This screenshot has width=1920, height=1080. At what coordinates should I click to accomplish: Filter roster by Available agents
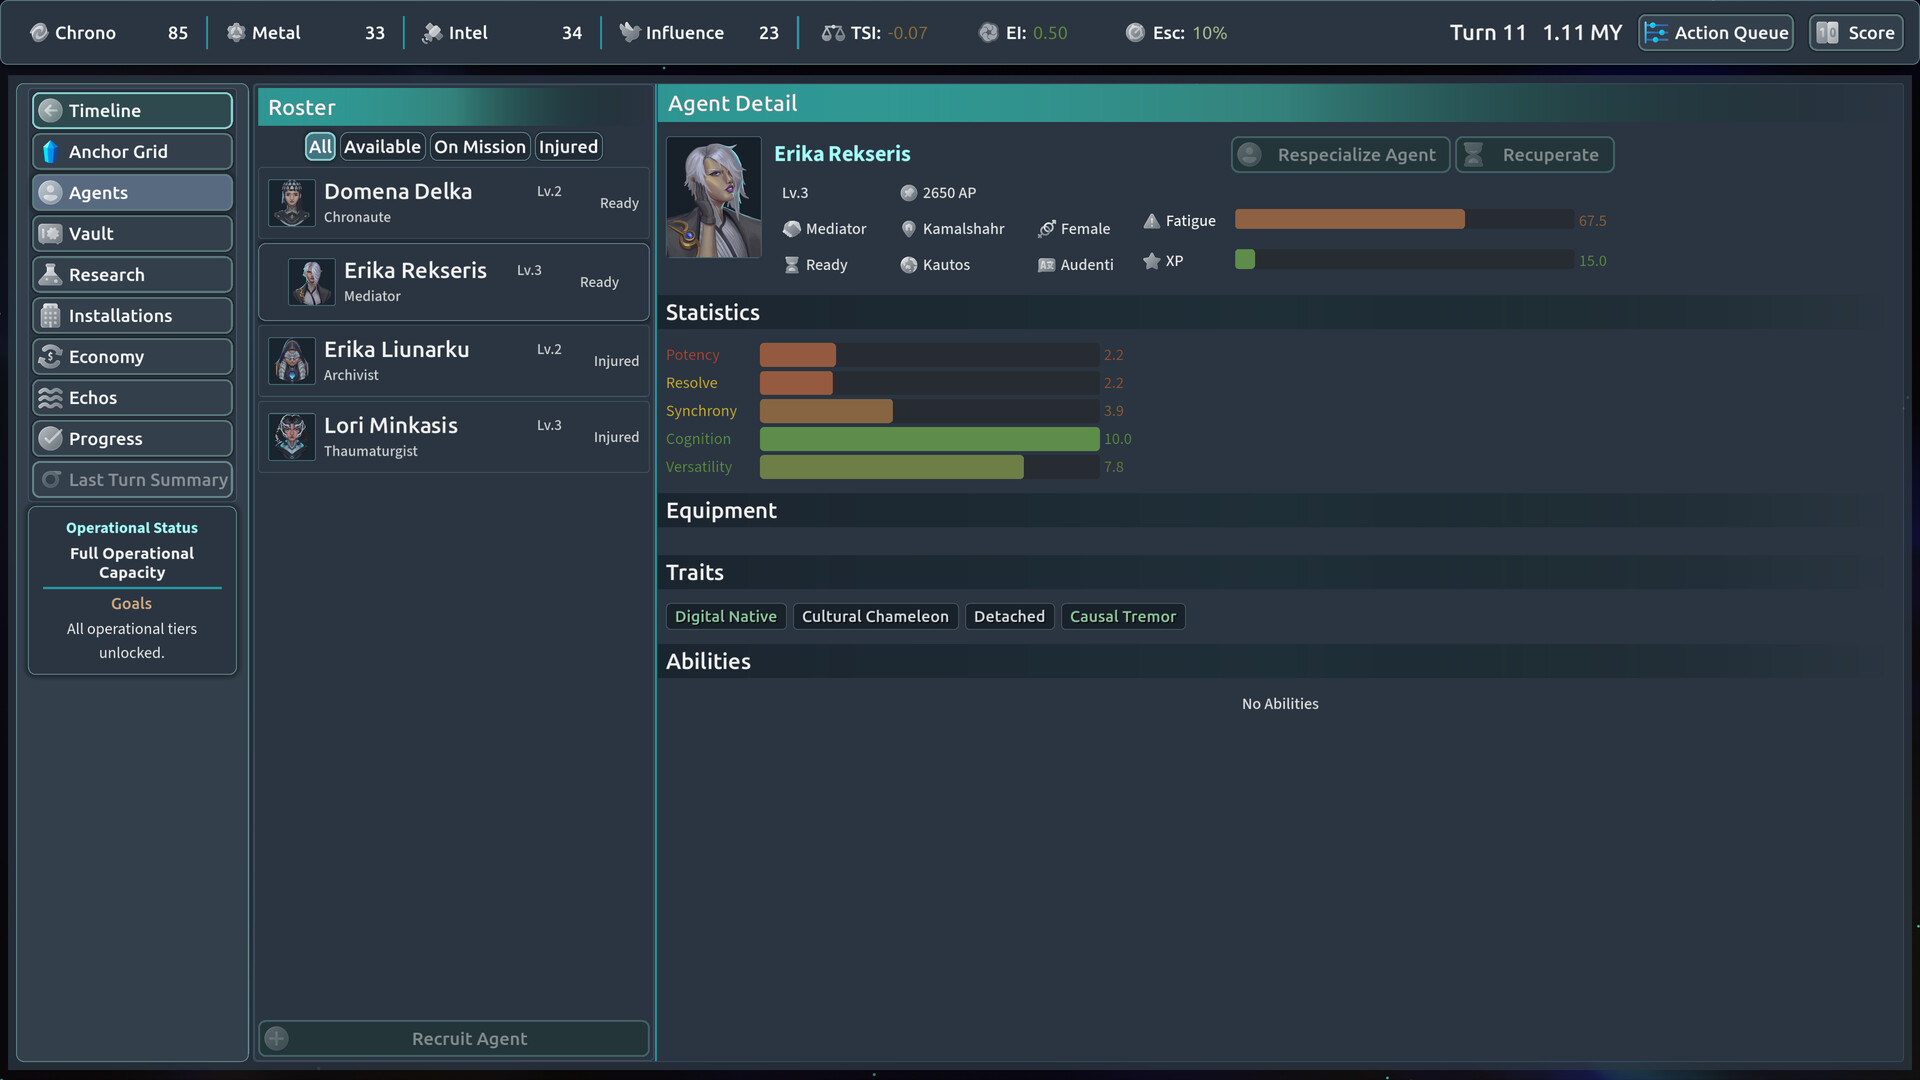click(382, 147)
